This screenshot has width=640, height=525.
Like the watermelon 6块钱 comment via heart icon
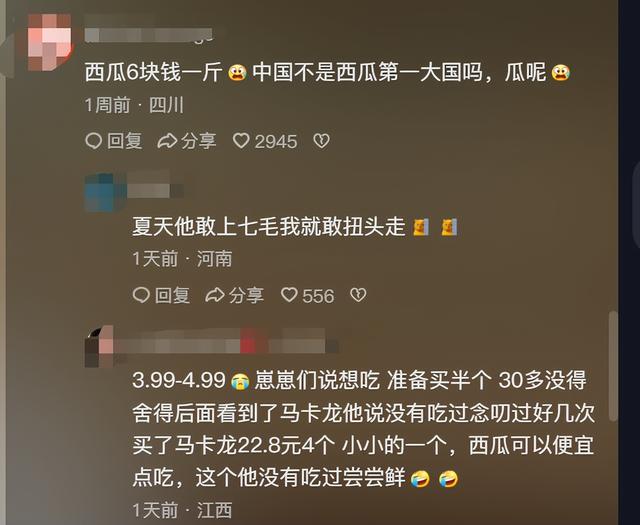pos(241,141)
